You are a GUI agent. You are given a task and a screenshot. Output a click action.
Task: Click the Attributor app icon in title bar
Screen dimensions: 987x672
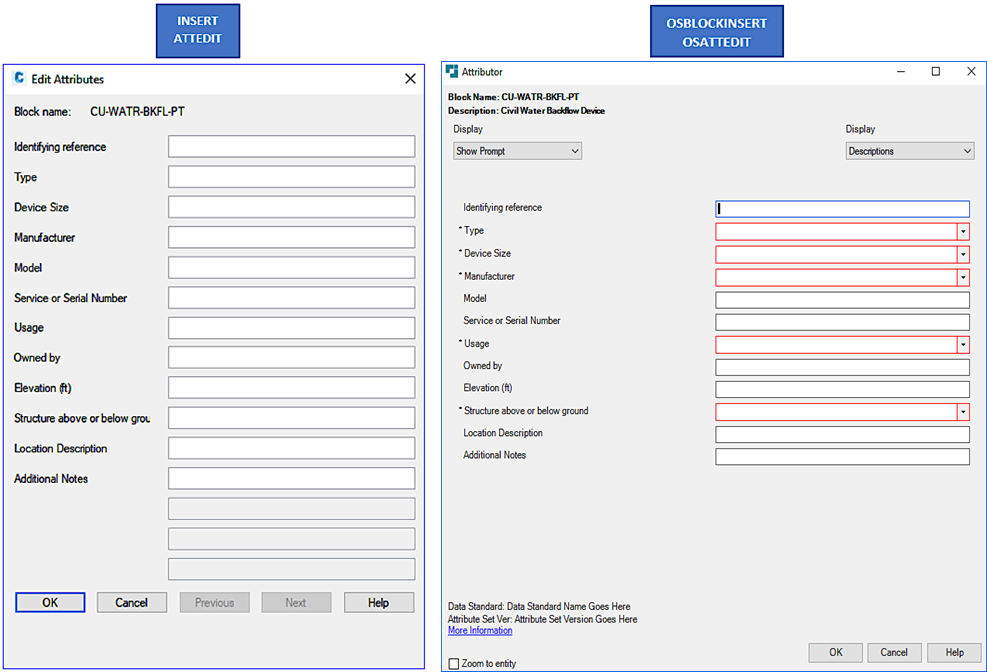click(x=452, y=71)
